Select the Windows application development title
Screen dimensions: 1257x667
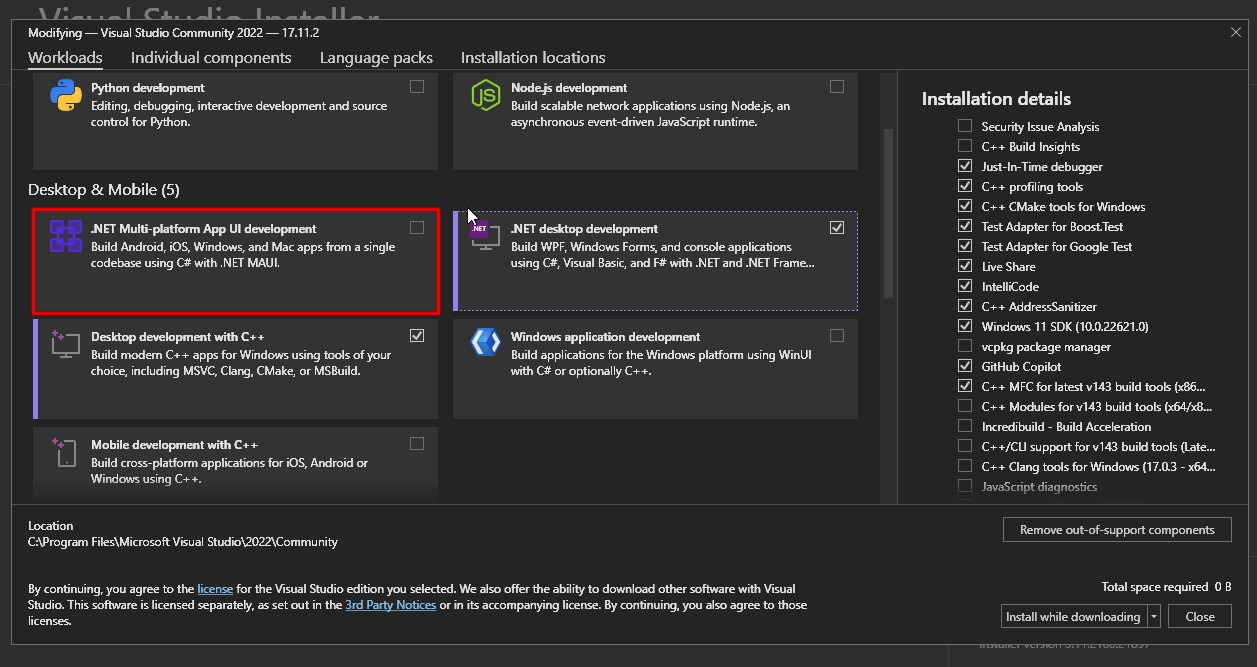605,337
